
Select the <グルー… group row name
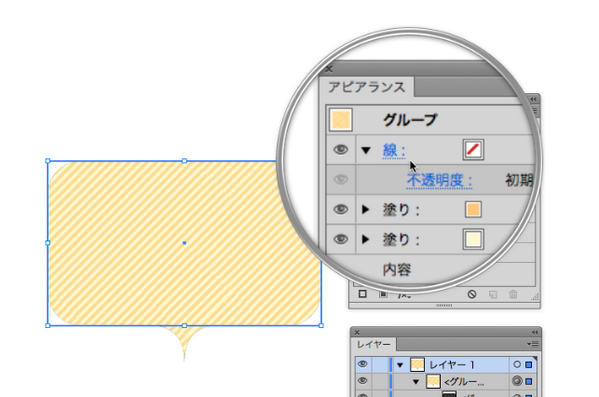click(464, 381)
